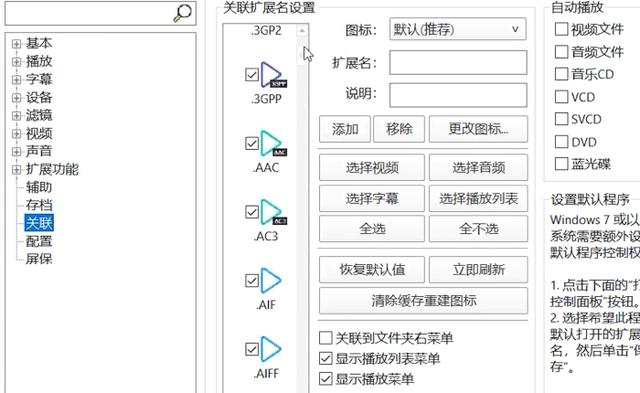Enable 关联到文件夹右菜单 checkbox
The image size is (640, 393).
325,338
